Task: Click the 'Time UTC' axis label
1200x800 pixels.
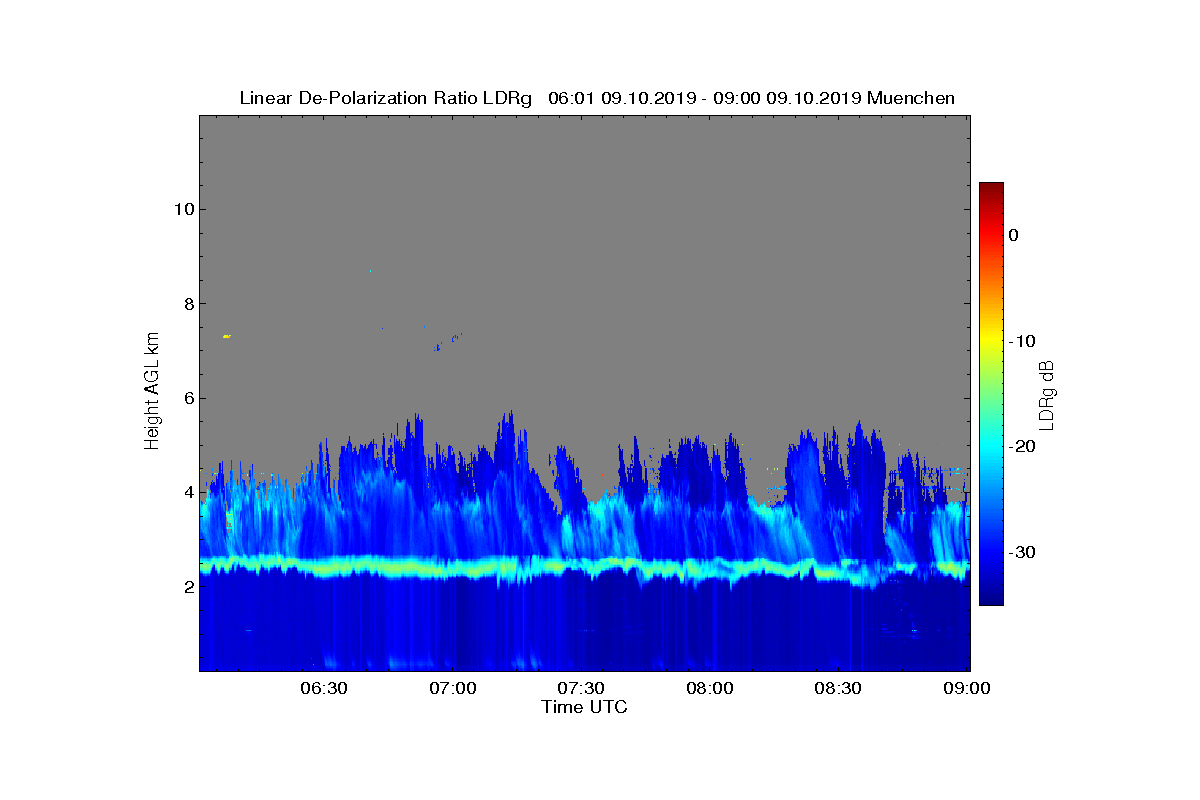Action: click(x=585, y=707)
